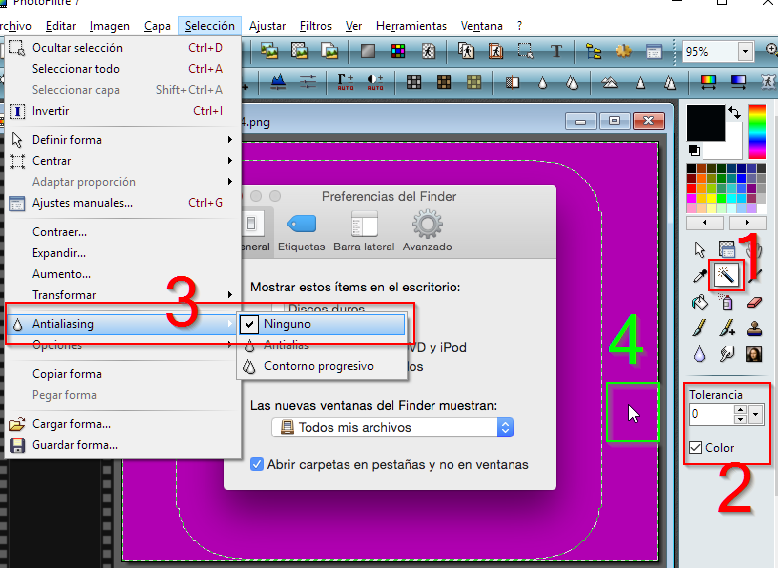Open the Filtros menu
This screenshot has height=568, width=778.
click(x=316, y=26)
